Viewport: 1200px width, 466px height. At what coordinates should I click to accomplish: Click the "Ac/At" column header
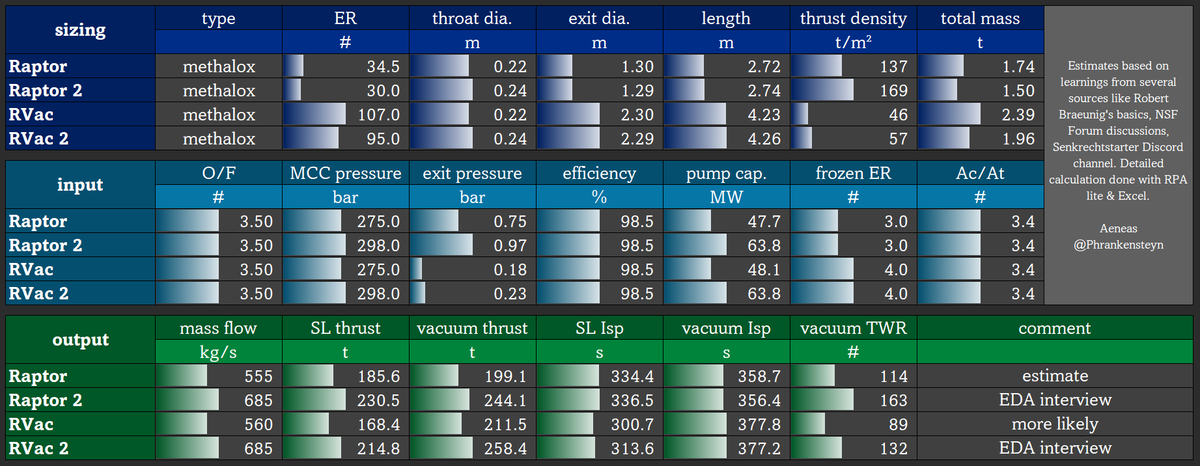click(979, 173)
